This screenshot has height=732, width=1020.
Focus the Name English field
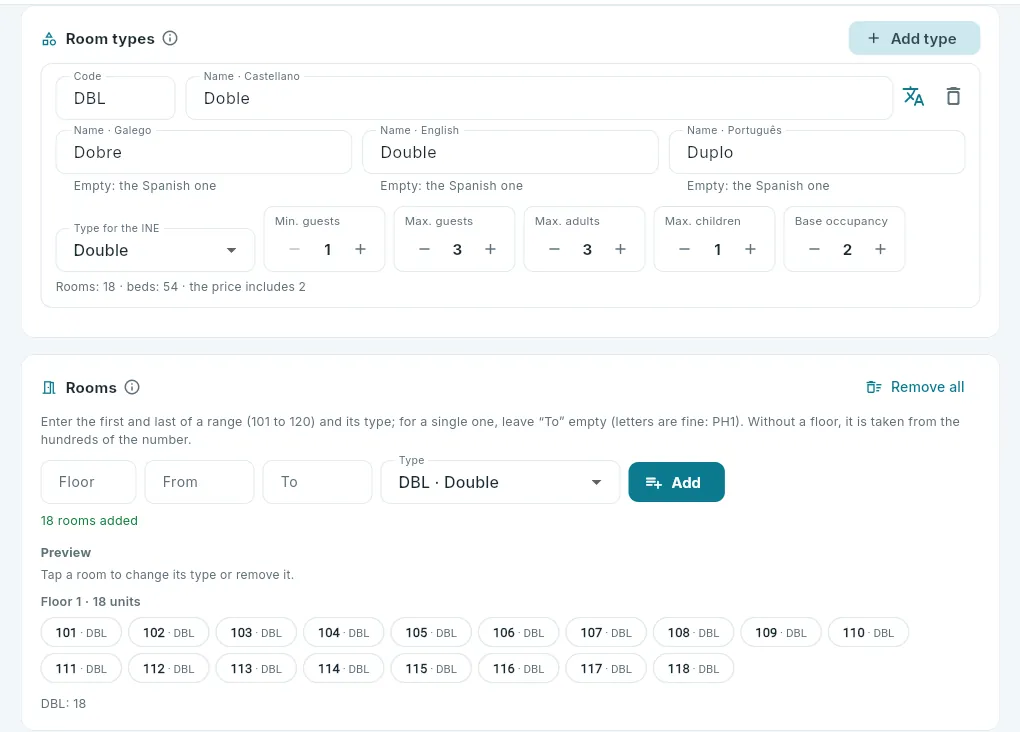point(511,152)
